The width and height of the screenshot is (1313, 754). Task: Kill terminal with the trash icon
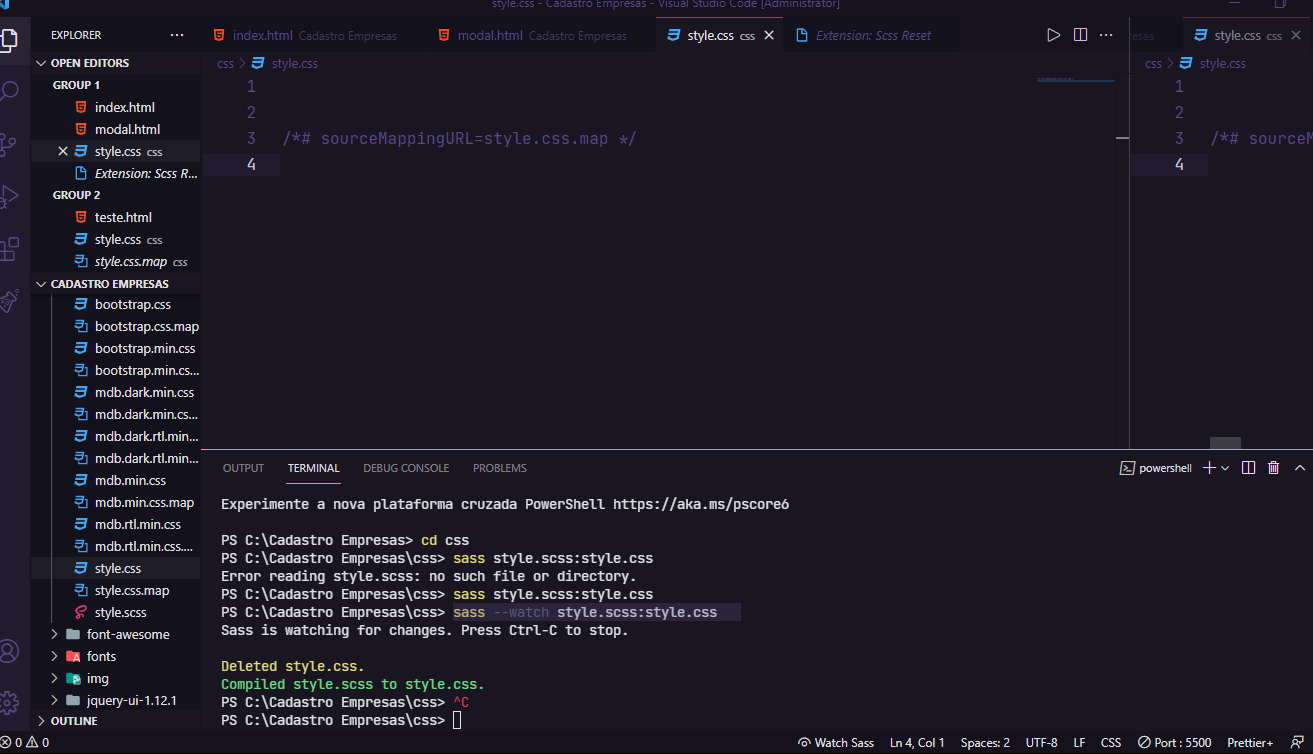(x=1273, y=468)
